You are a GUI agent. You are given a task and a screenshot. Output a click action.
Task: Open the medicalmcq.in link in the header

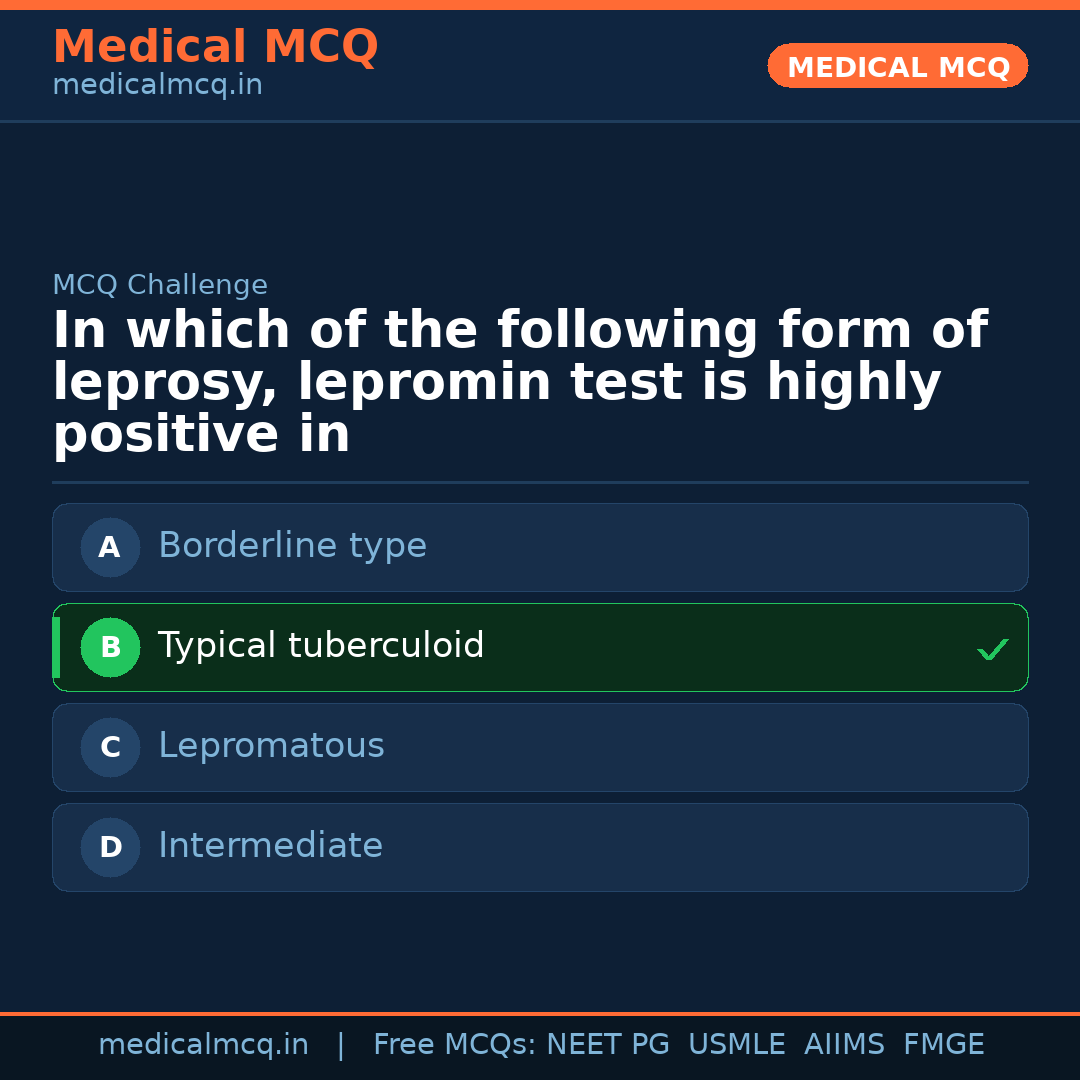[x=156, y=84]
